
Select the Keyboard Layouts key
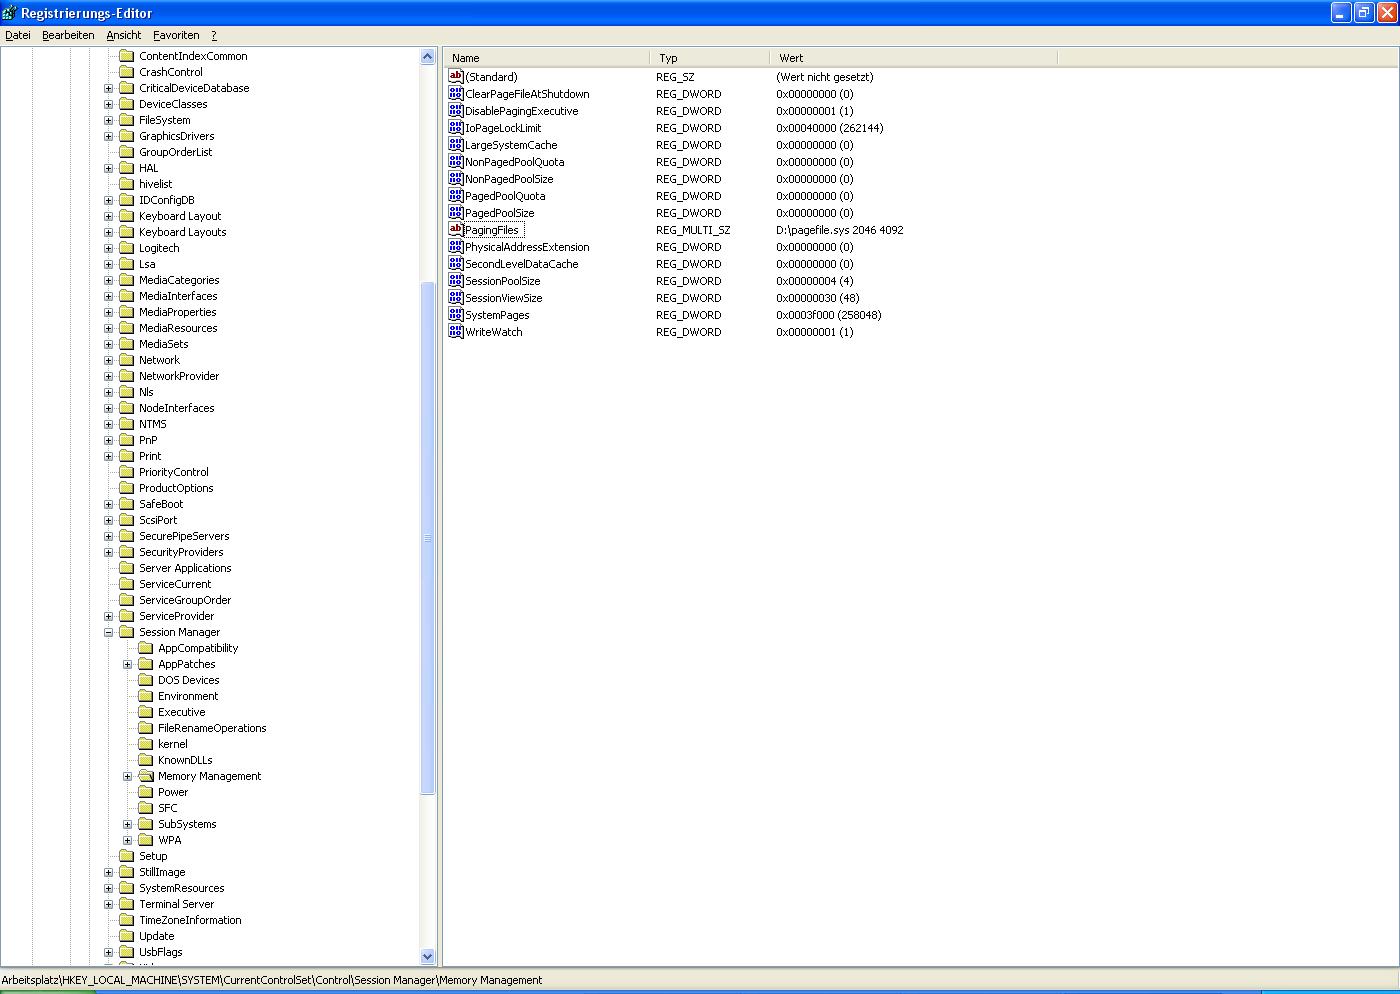(183, 232)
